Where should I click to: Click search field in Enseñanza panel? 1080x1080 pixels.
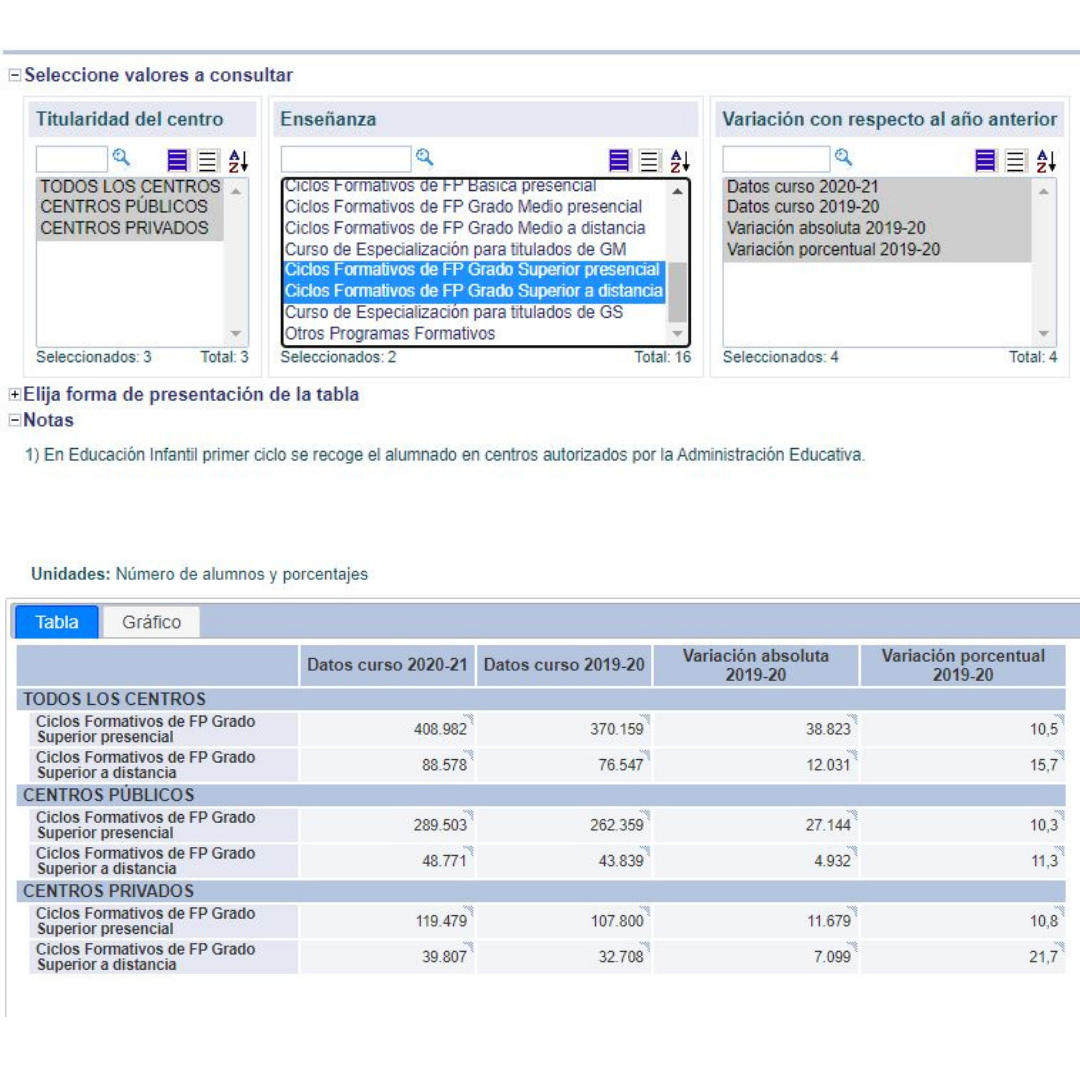[346, 159]
